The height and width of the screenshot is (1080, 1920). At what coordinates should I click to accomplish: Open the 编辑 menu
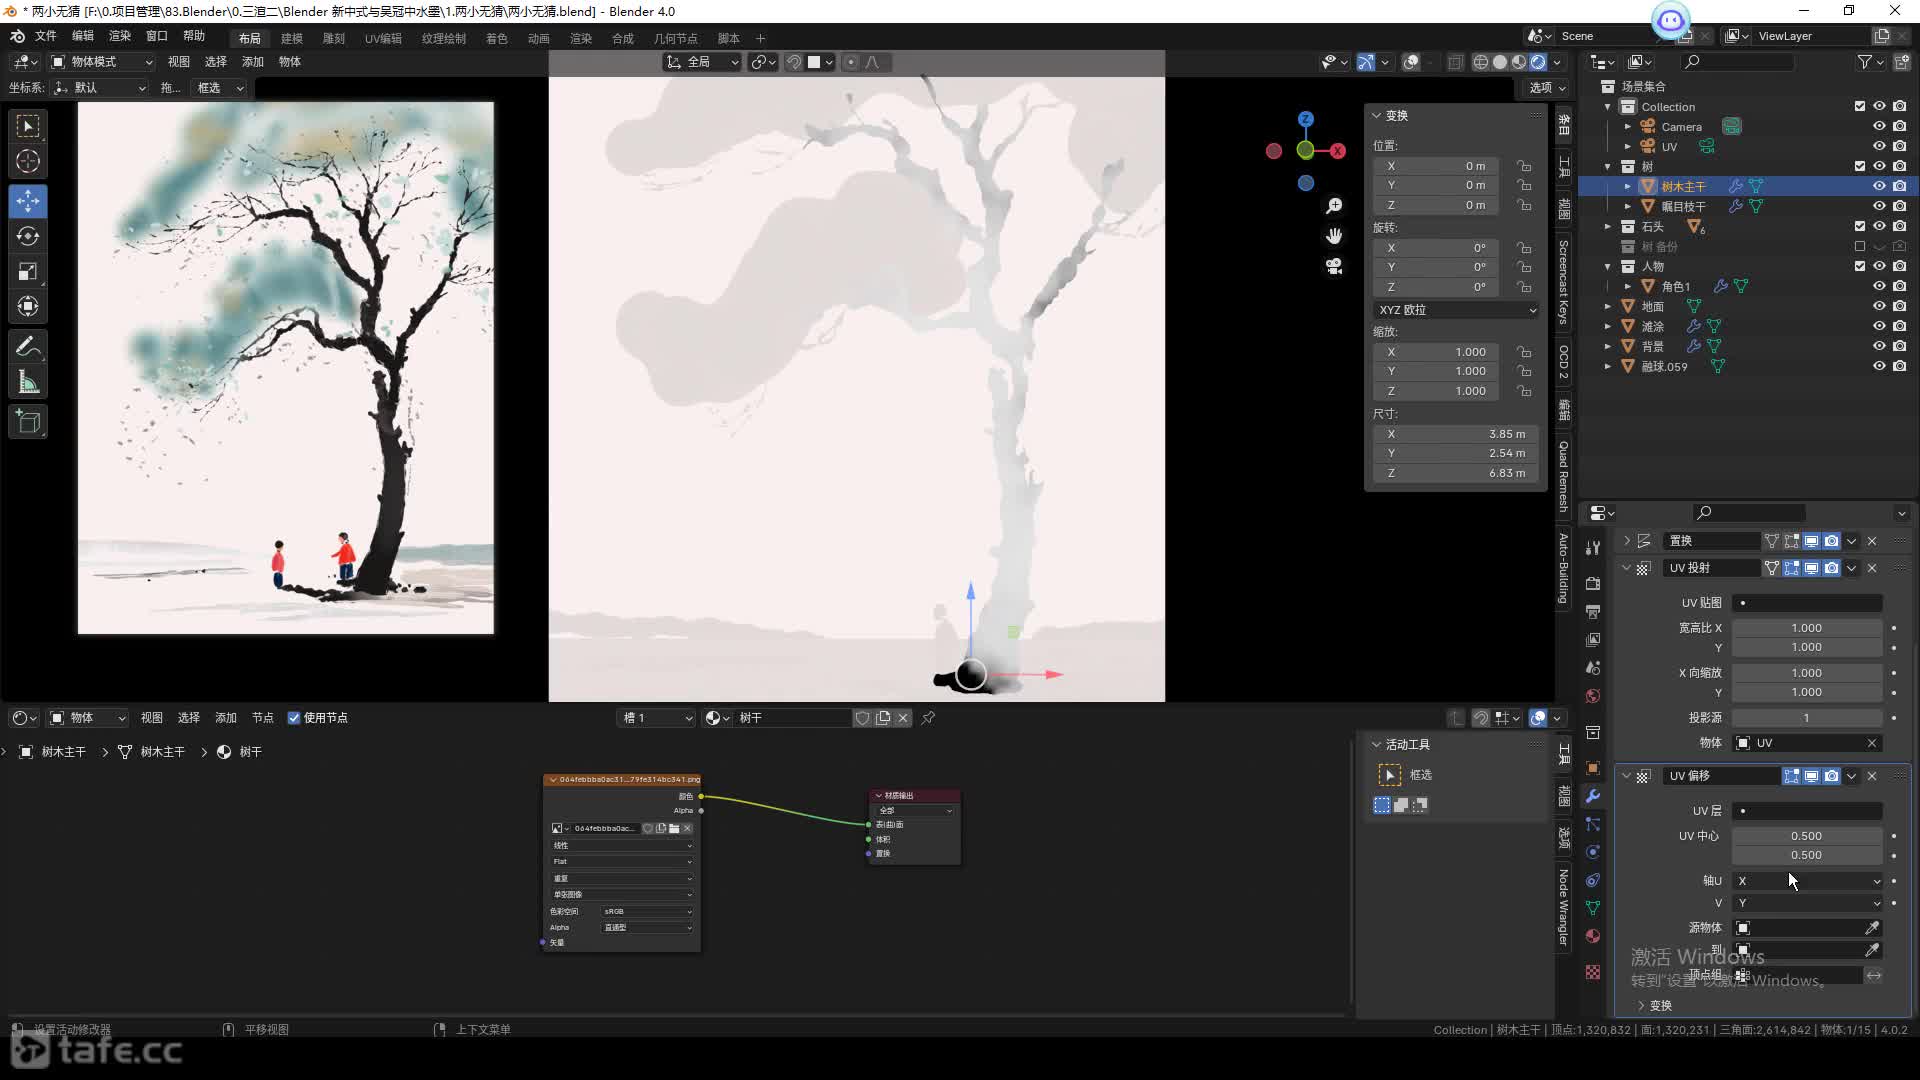coord(83,36)
